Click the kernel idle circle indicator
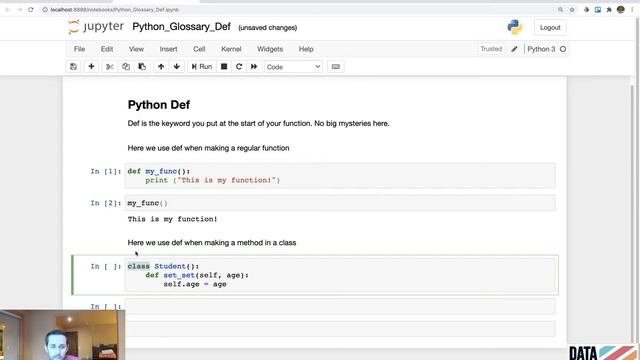Screen dimensions: 640x360 click(x=563, y=49)
